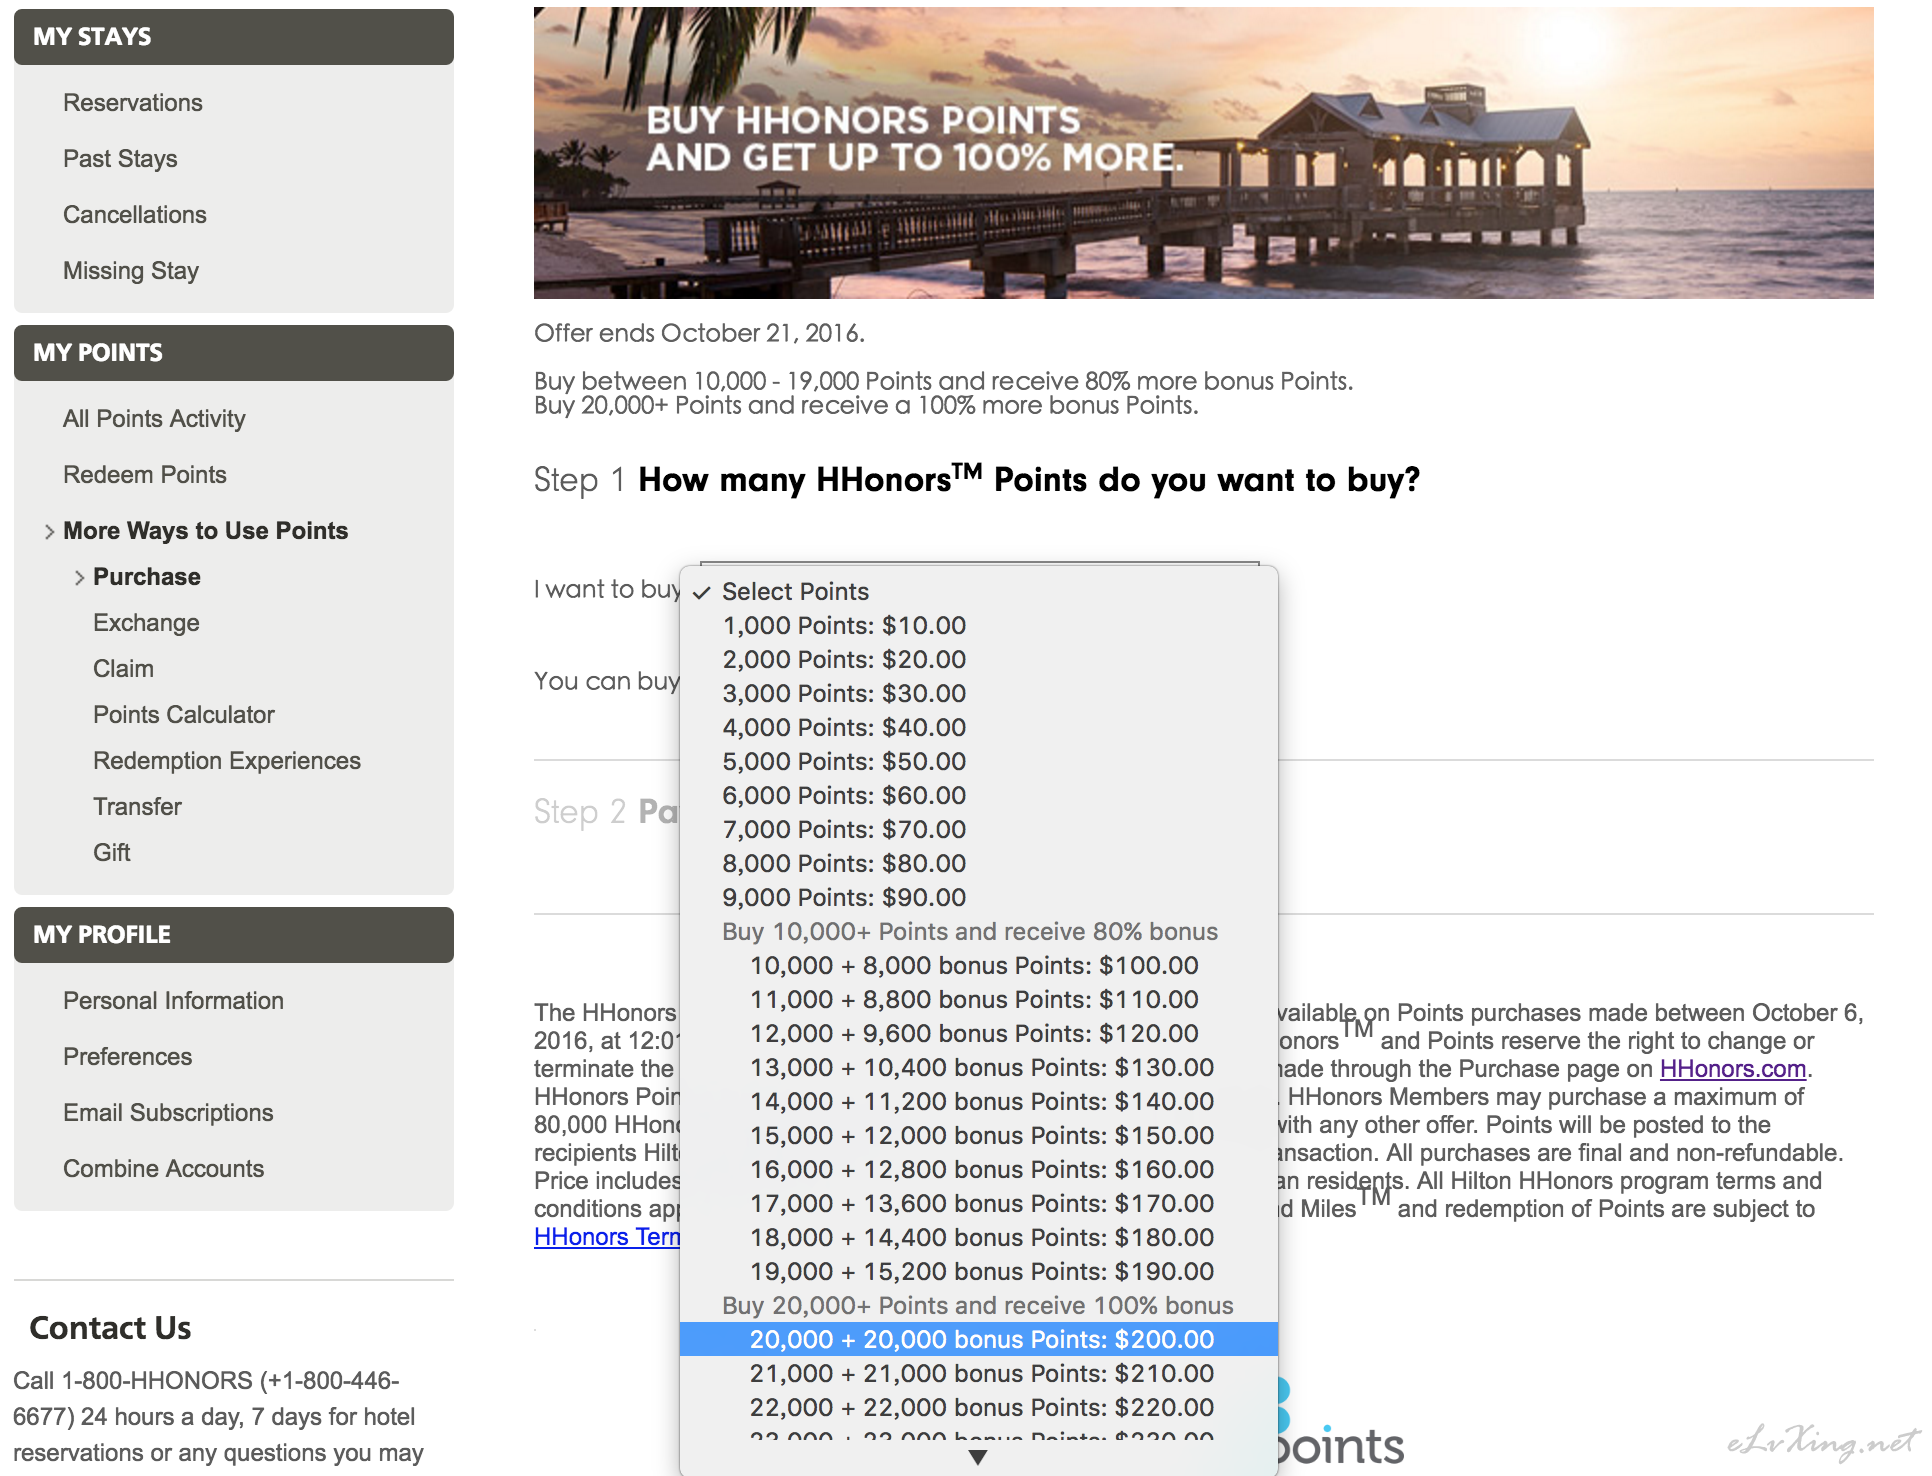1932x1476 pixels.
Task: Select 14,000 + 11,200 bonus Points option
Action: pyautogui.click(x=979, y=1102)
